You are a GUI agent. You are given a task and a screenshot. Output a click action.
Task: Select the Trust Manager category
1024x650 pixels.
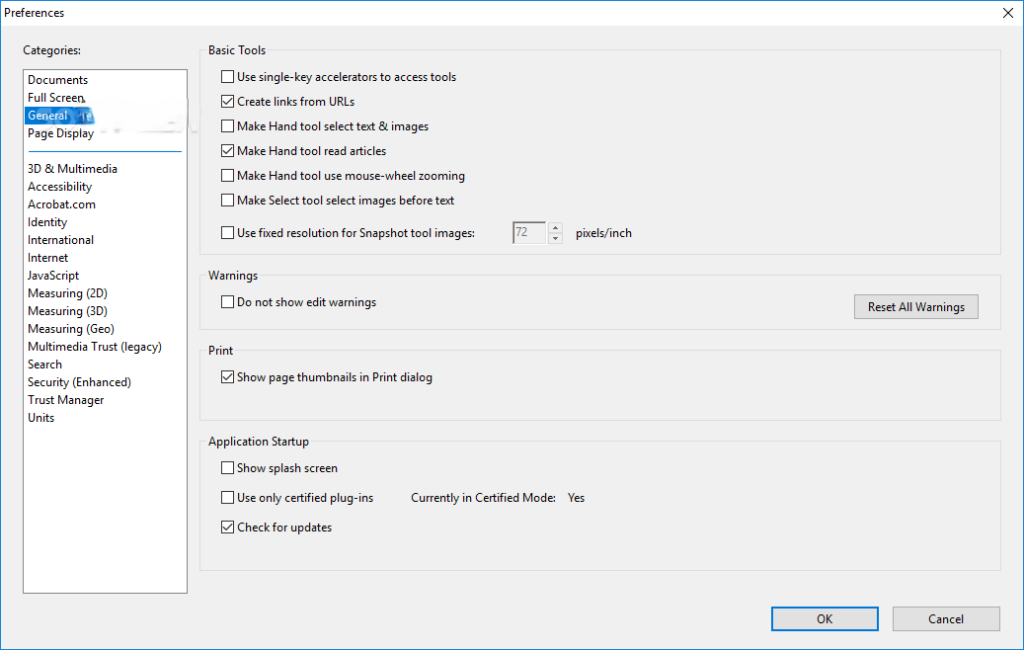click(65, 400)
